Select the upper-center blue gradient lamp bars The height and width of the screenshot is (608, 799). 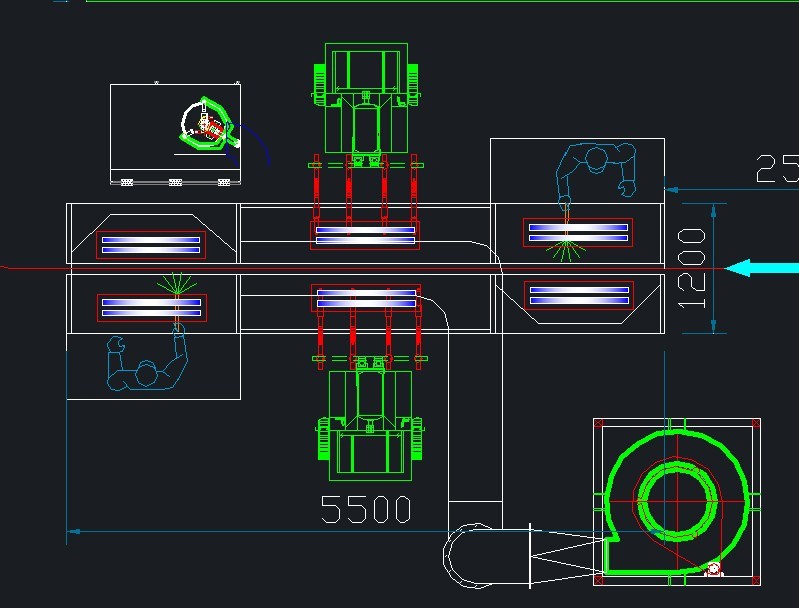(x=365, y=235)
